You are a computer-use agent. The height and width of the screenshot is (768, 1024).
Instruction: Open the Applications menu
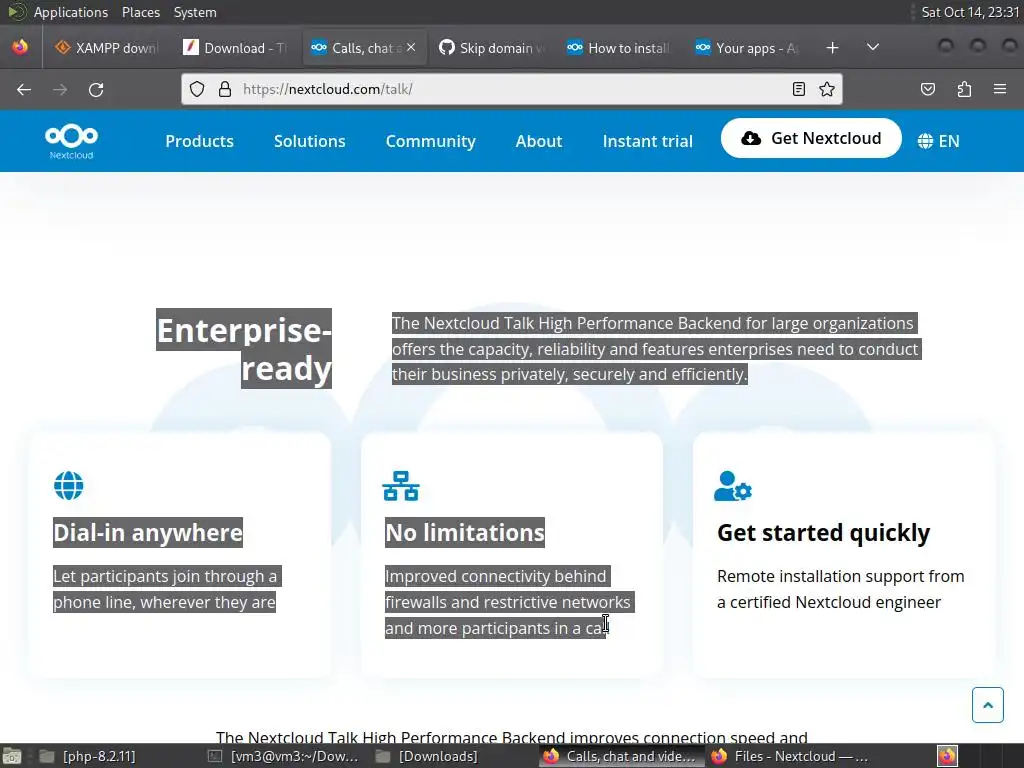[71, 12]
